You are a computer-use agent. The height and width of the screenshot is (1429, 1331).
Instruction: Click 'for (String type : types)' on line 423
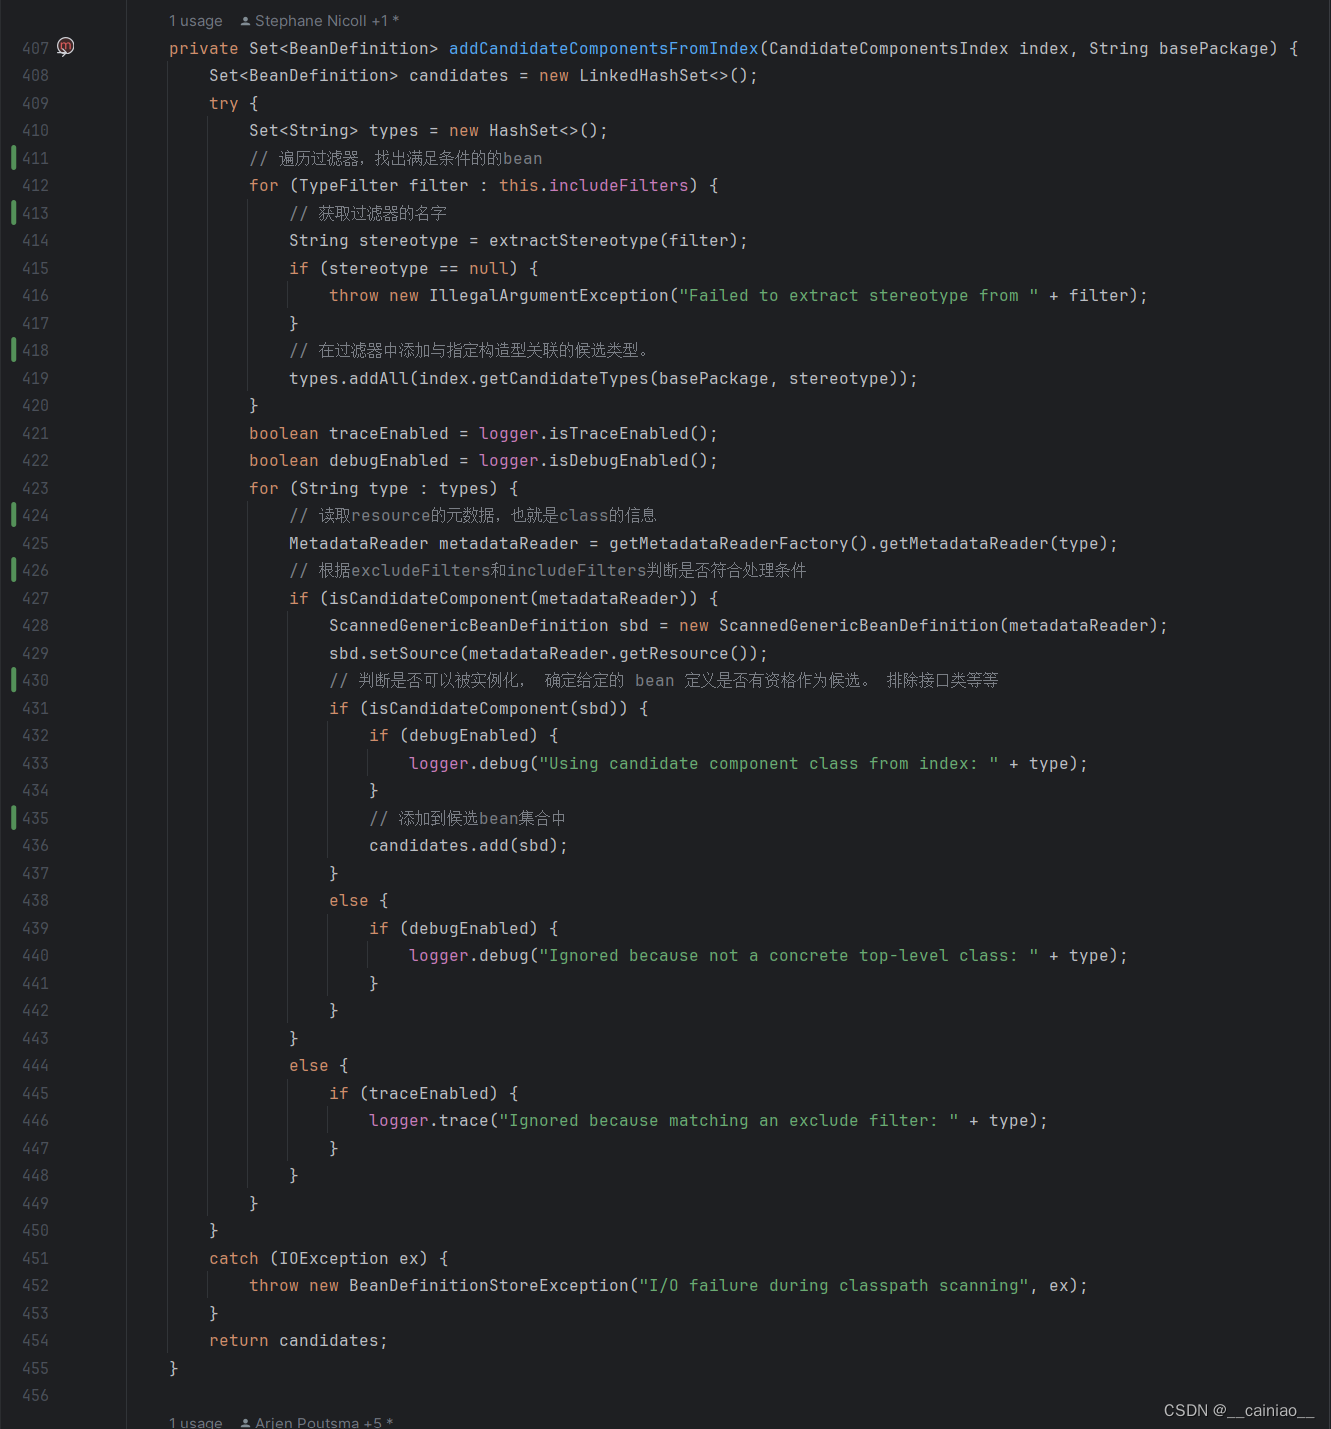coord(374,488)
